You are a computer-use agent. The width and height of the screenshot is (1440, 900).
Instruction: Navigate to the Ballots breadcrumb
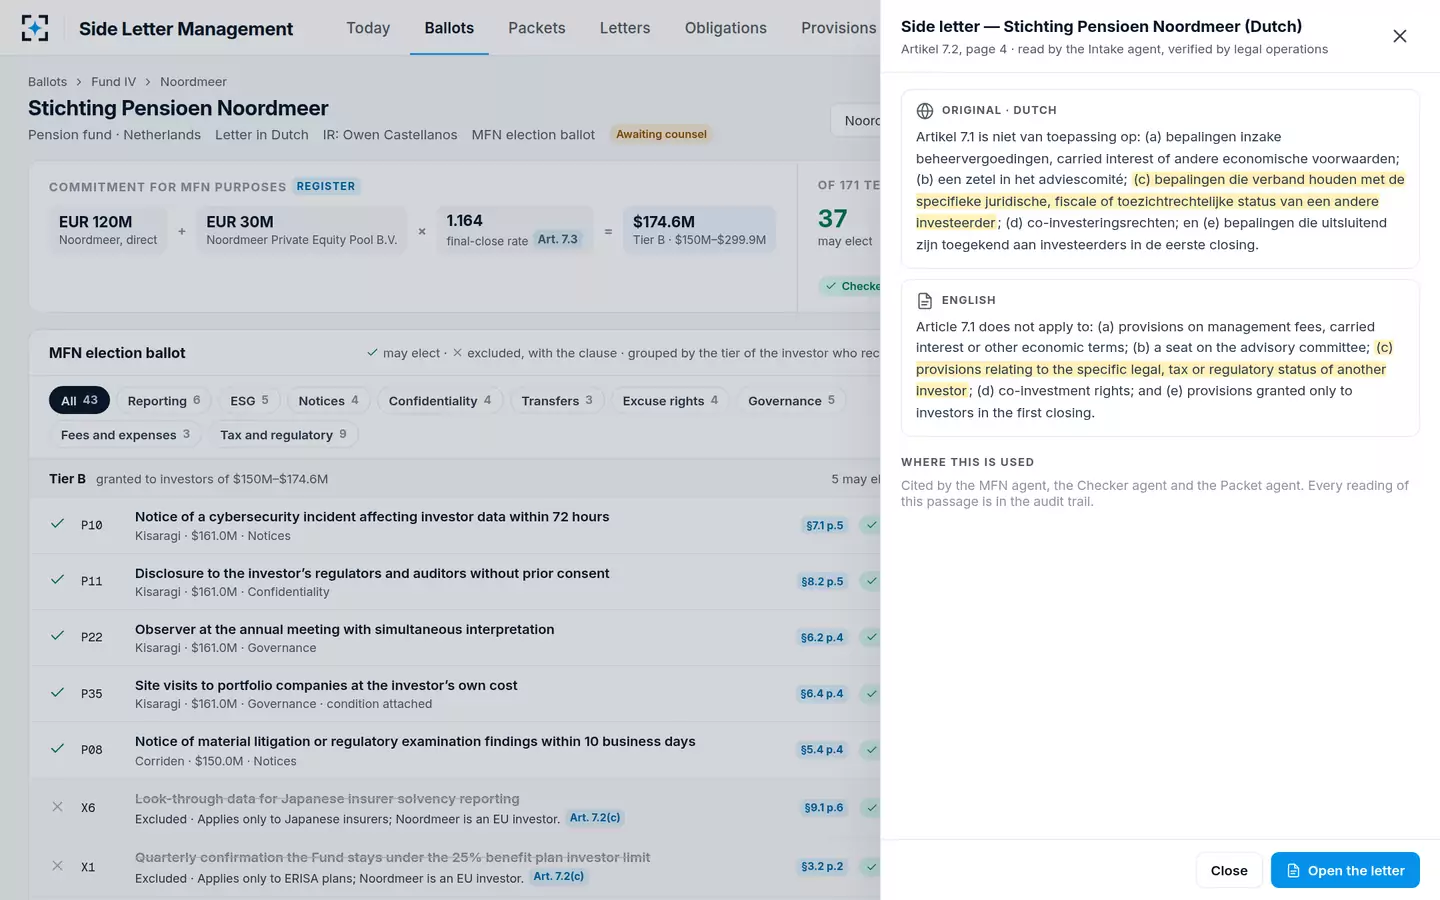coord(47,82)
